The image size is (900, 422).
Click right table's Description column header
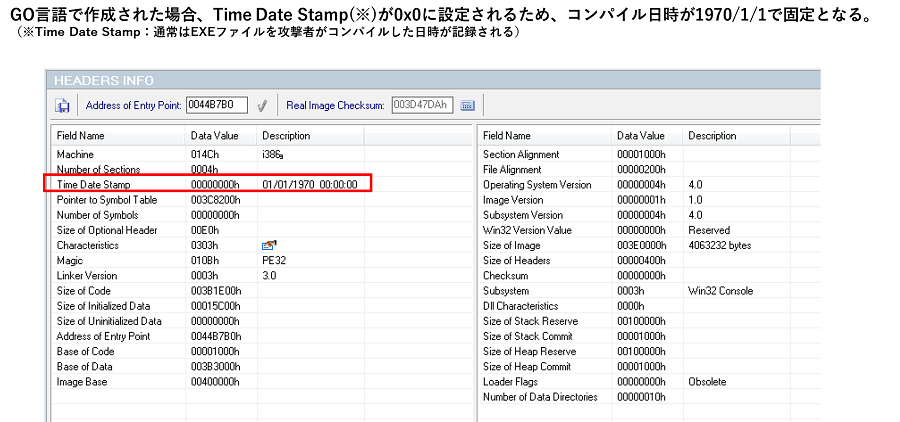[x=712, y=135]
